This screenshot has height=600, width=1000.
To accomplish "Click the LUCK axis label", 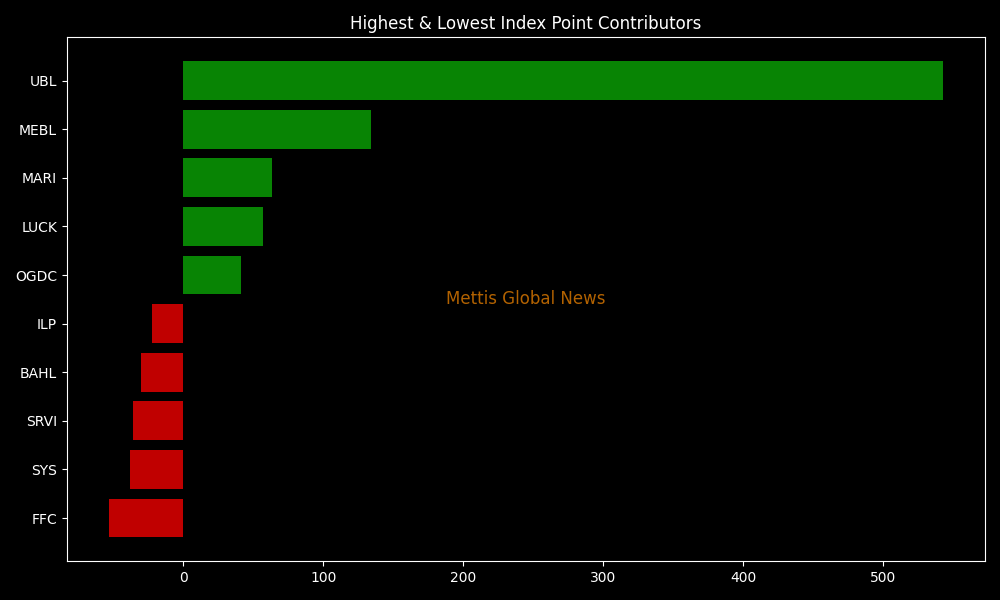I will coord(40,228).
